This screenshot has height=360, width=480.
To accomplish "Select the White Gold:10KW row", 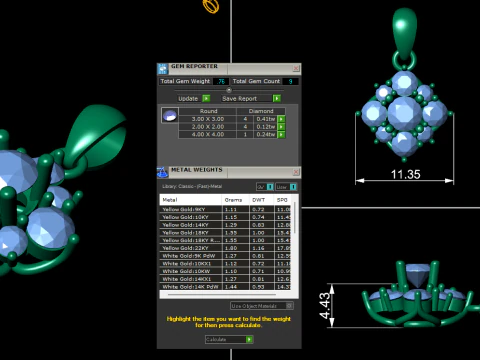I will [225, 271].
